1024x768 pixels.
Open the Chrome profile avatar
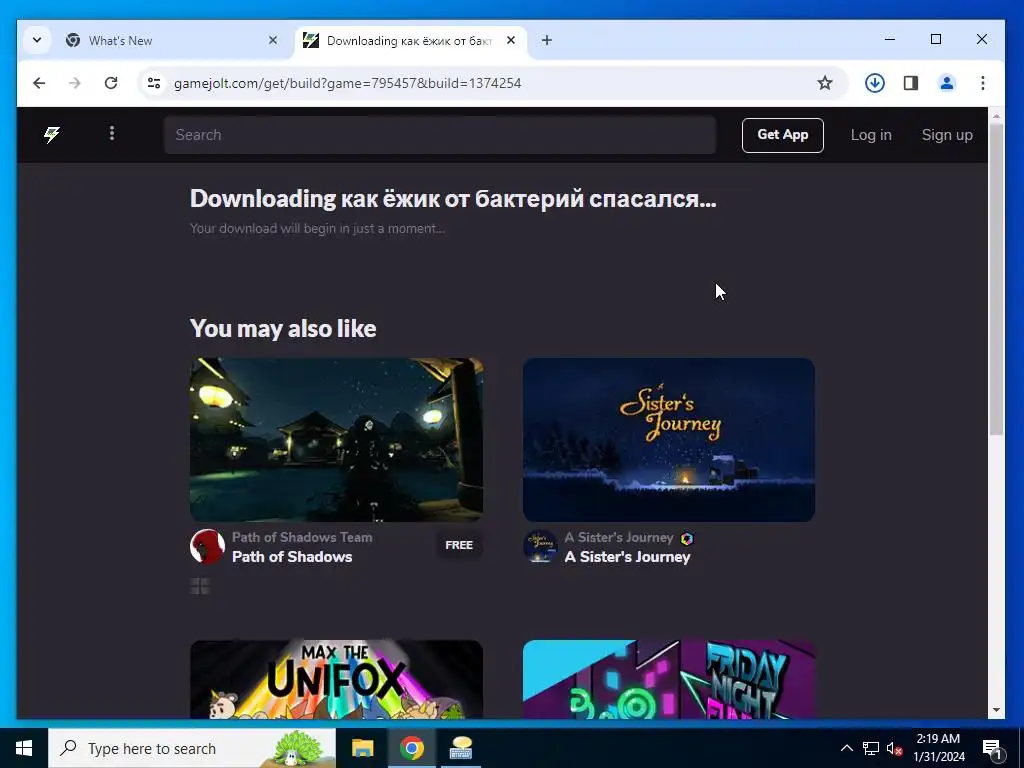coord(946,83)
